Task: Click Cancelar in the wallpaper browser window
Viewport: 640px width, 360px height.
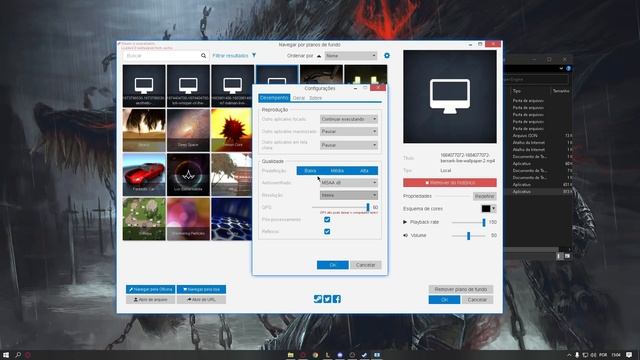Action: [477, 300]
